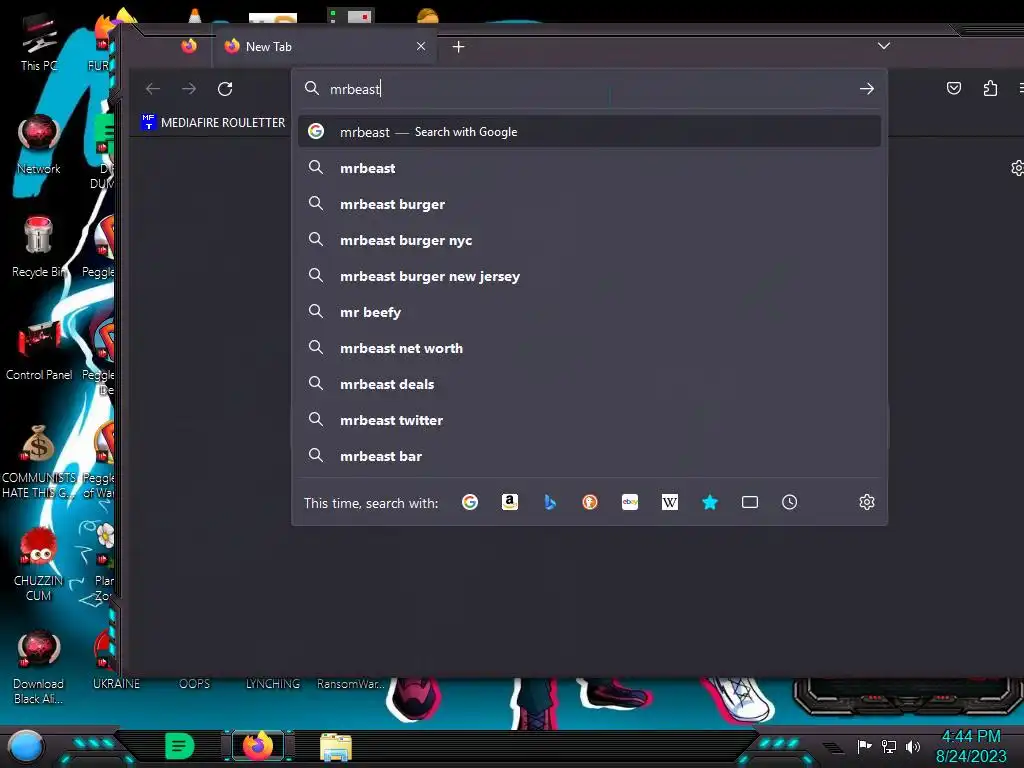Viewport: 1024px width, 768px height.
Task: Open search settings gear in dropdown
Action: (x=867, y=502)
